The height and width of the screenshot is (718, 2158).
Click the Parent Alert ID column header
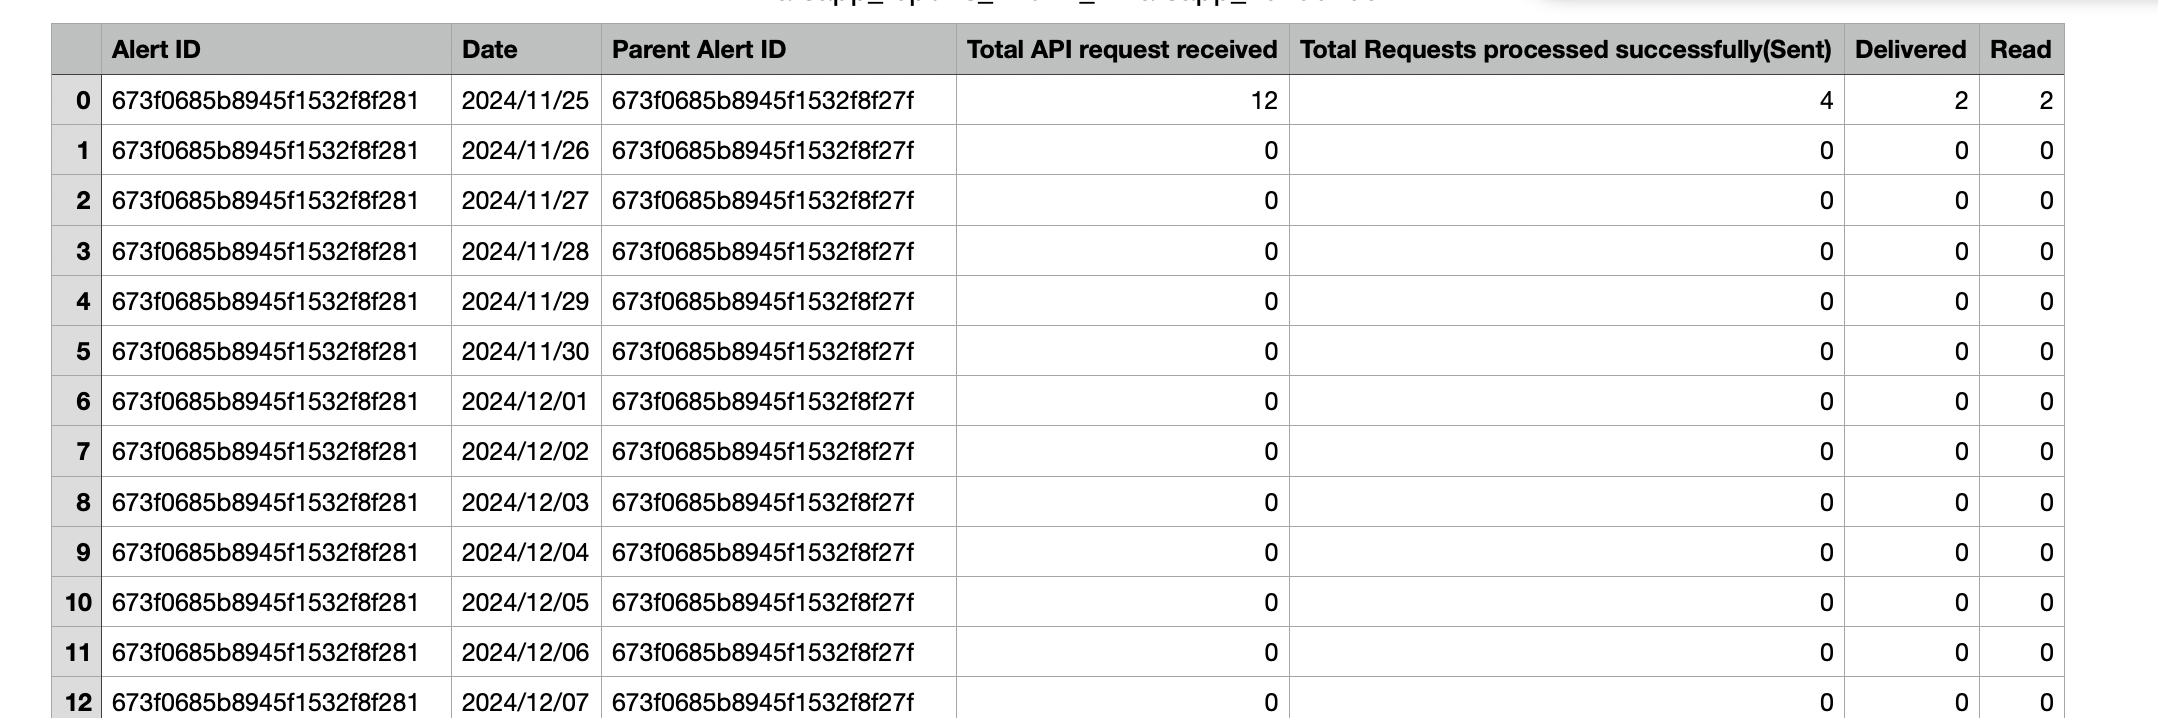click(698, 50)
